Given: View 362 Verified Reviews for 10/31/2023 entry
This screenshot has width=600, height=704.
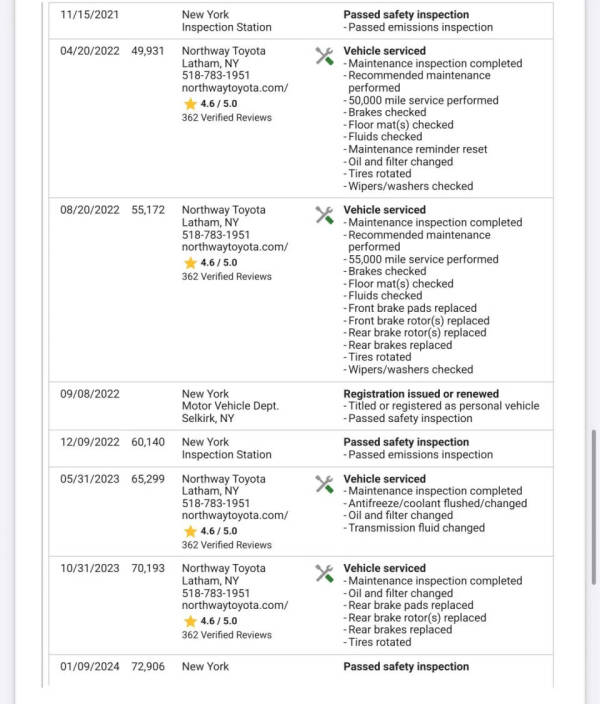Looking at the screenshot, I should click(x=226, y=635).
